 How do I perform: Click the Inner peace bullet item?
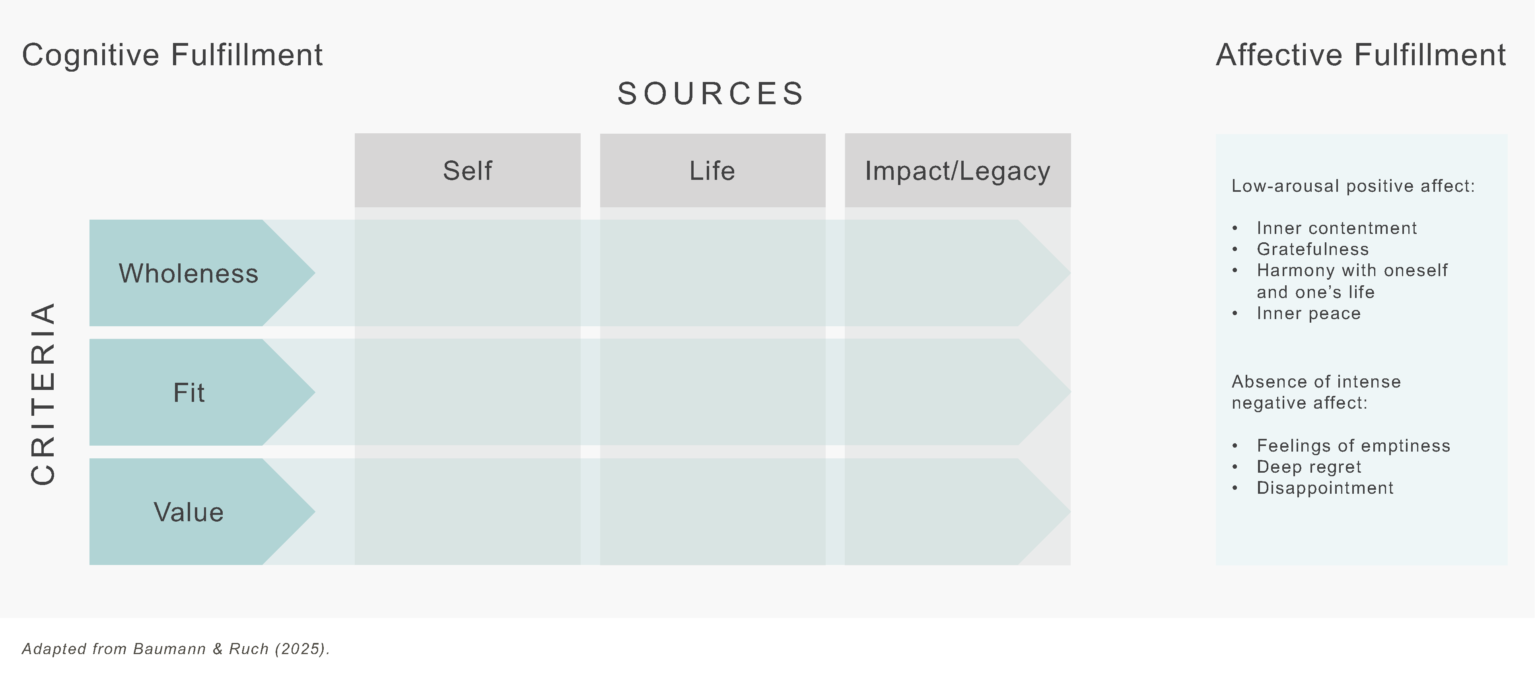tap(1308, 313)
